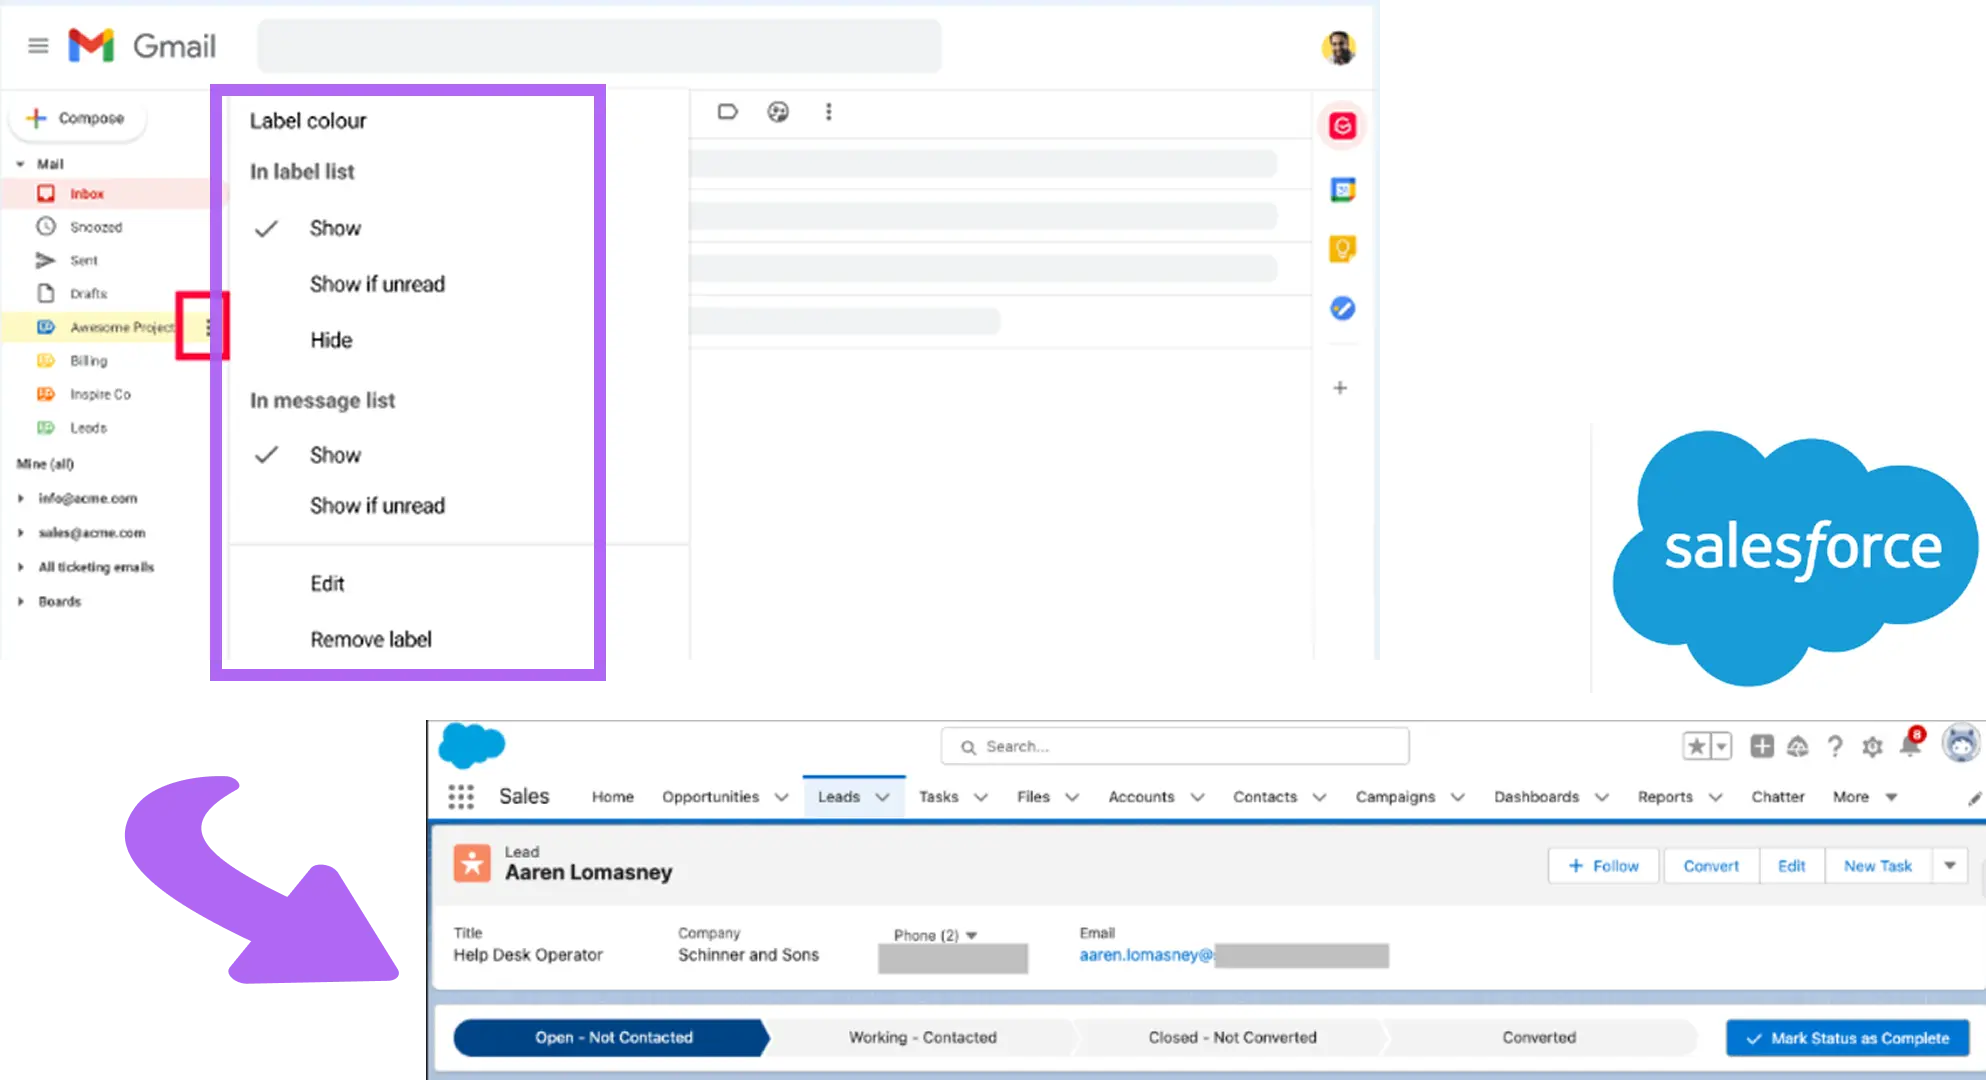Screen dimensions: 1986x1080
Task: Click the Compose button
Action: [x=77, y=118]
